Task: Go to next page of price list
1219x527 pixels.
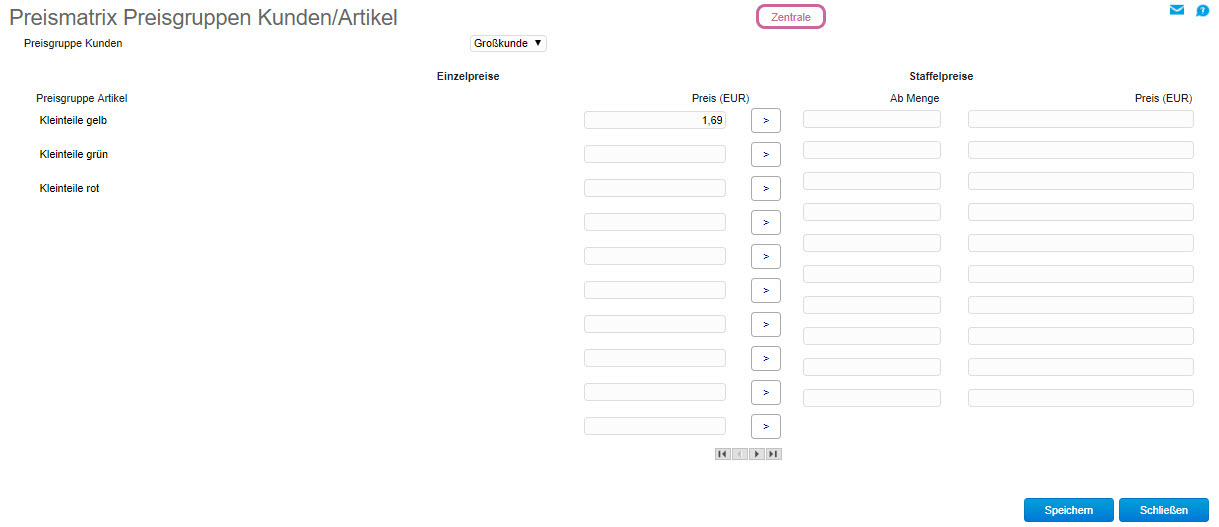Action: click(757, 454)
